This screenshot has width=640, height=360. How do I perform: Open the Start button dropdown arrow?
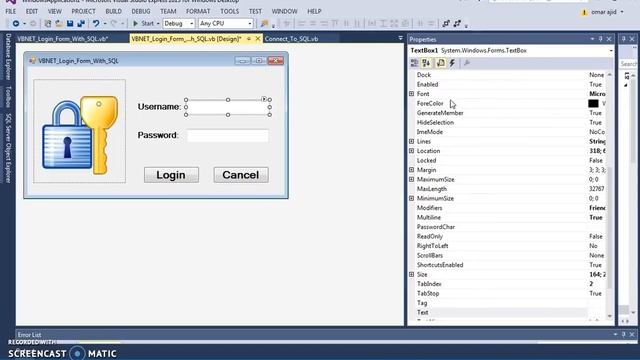158,24
